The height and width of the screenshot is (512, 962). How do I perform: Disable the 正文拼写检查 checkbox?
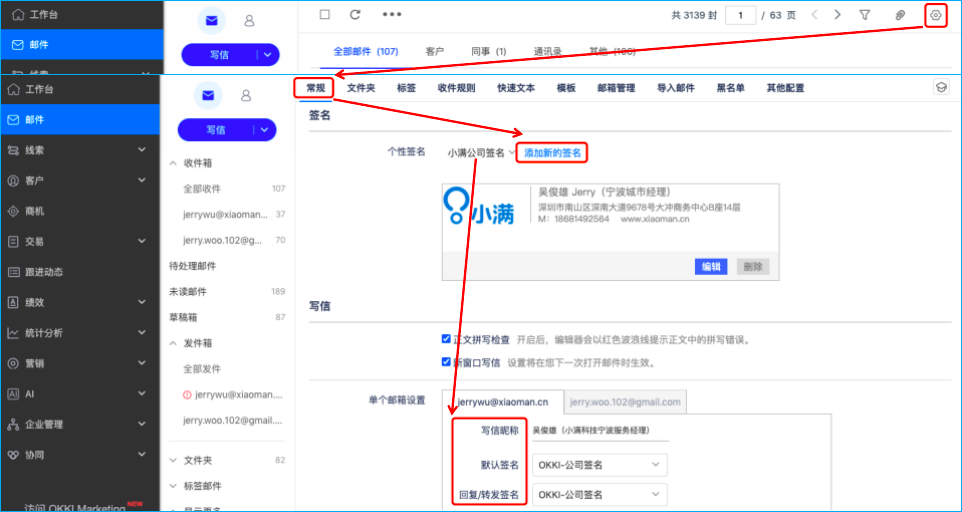446,339
